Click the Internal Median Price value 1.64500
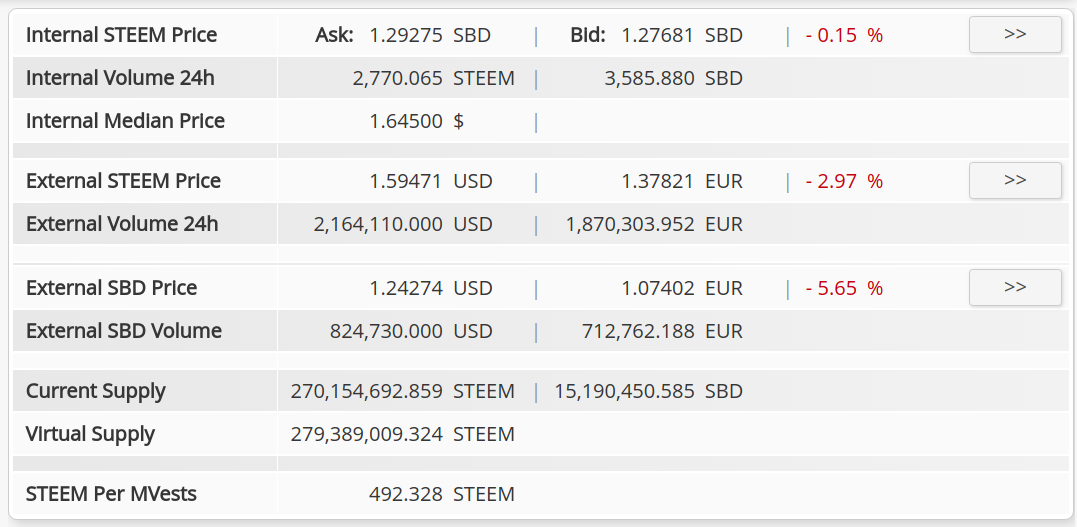The width and height of the screenshot is (1077, 527). click(x=406, y=122)
